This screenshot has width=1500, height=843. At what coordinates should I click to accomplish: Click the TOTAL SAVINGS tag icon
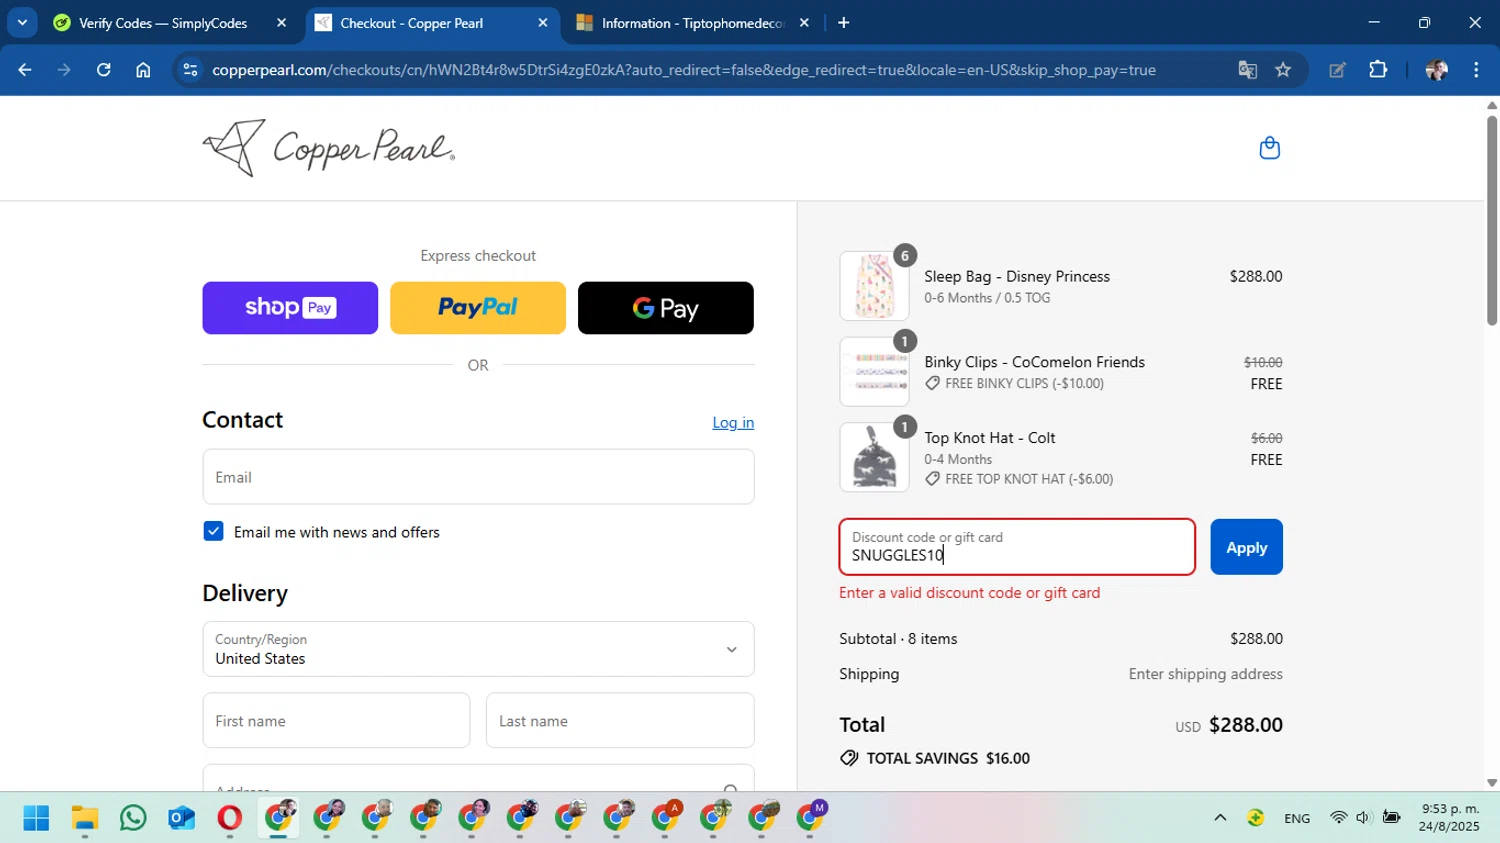pos(849,758)
